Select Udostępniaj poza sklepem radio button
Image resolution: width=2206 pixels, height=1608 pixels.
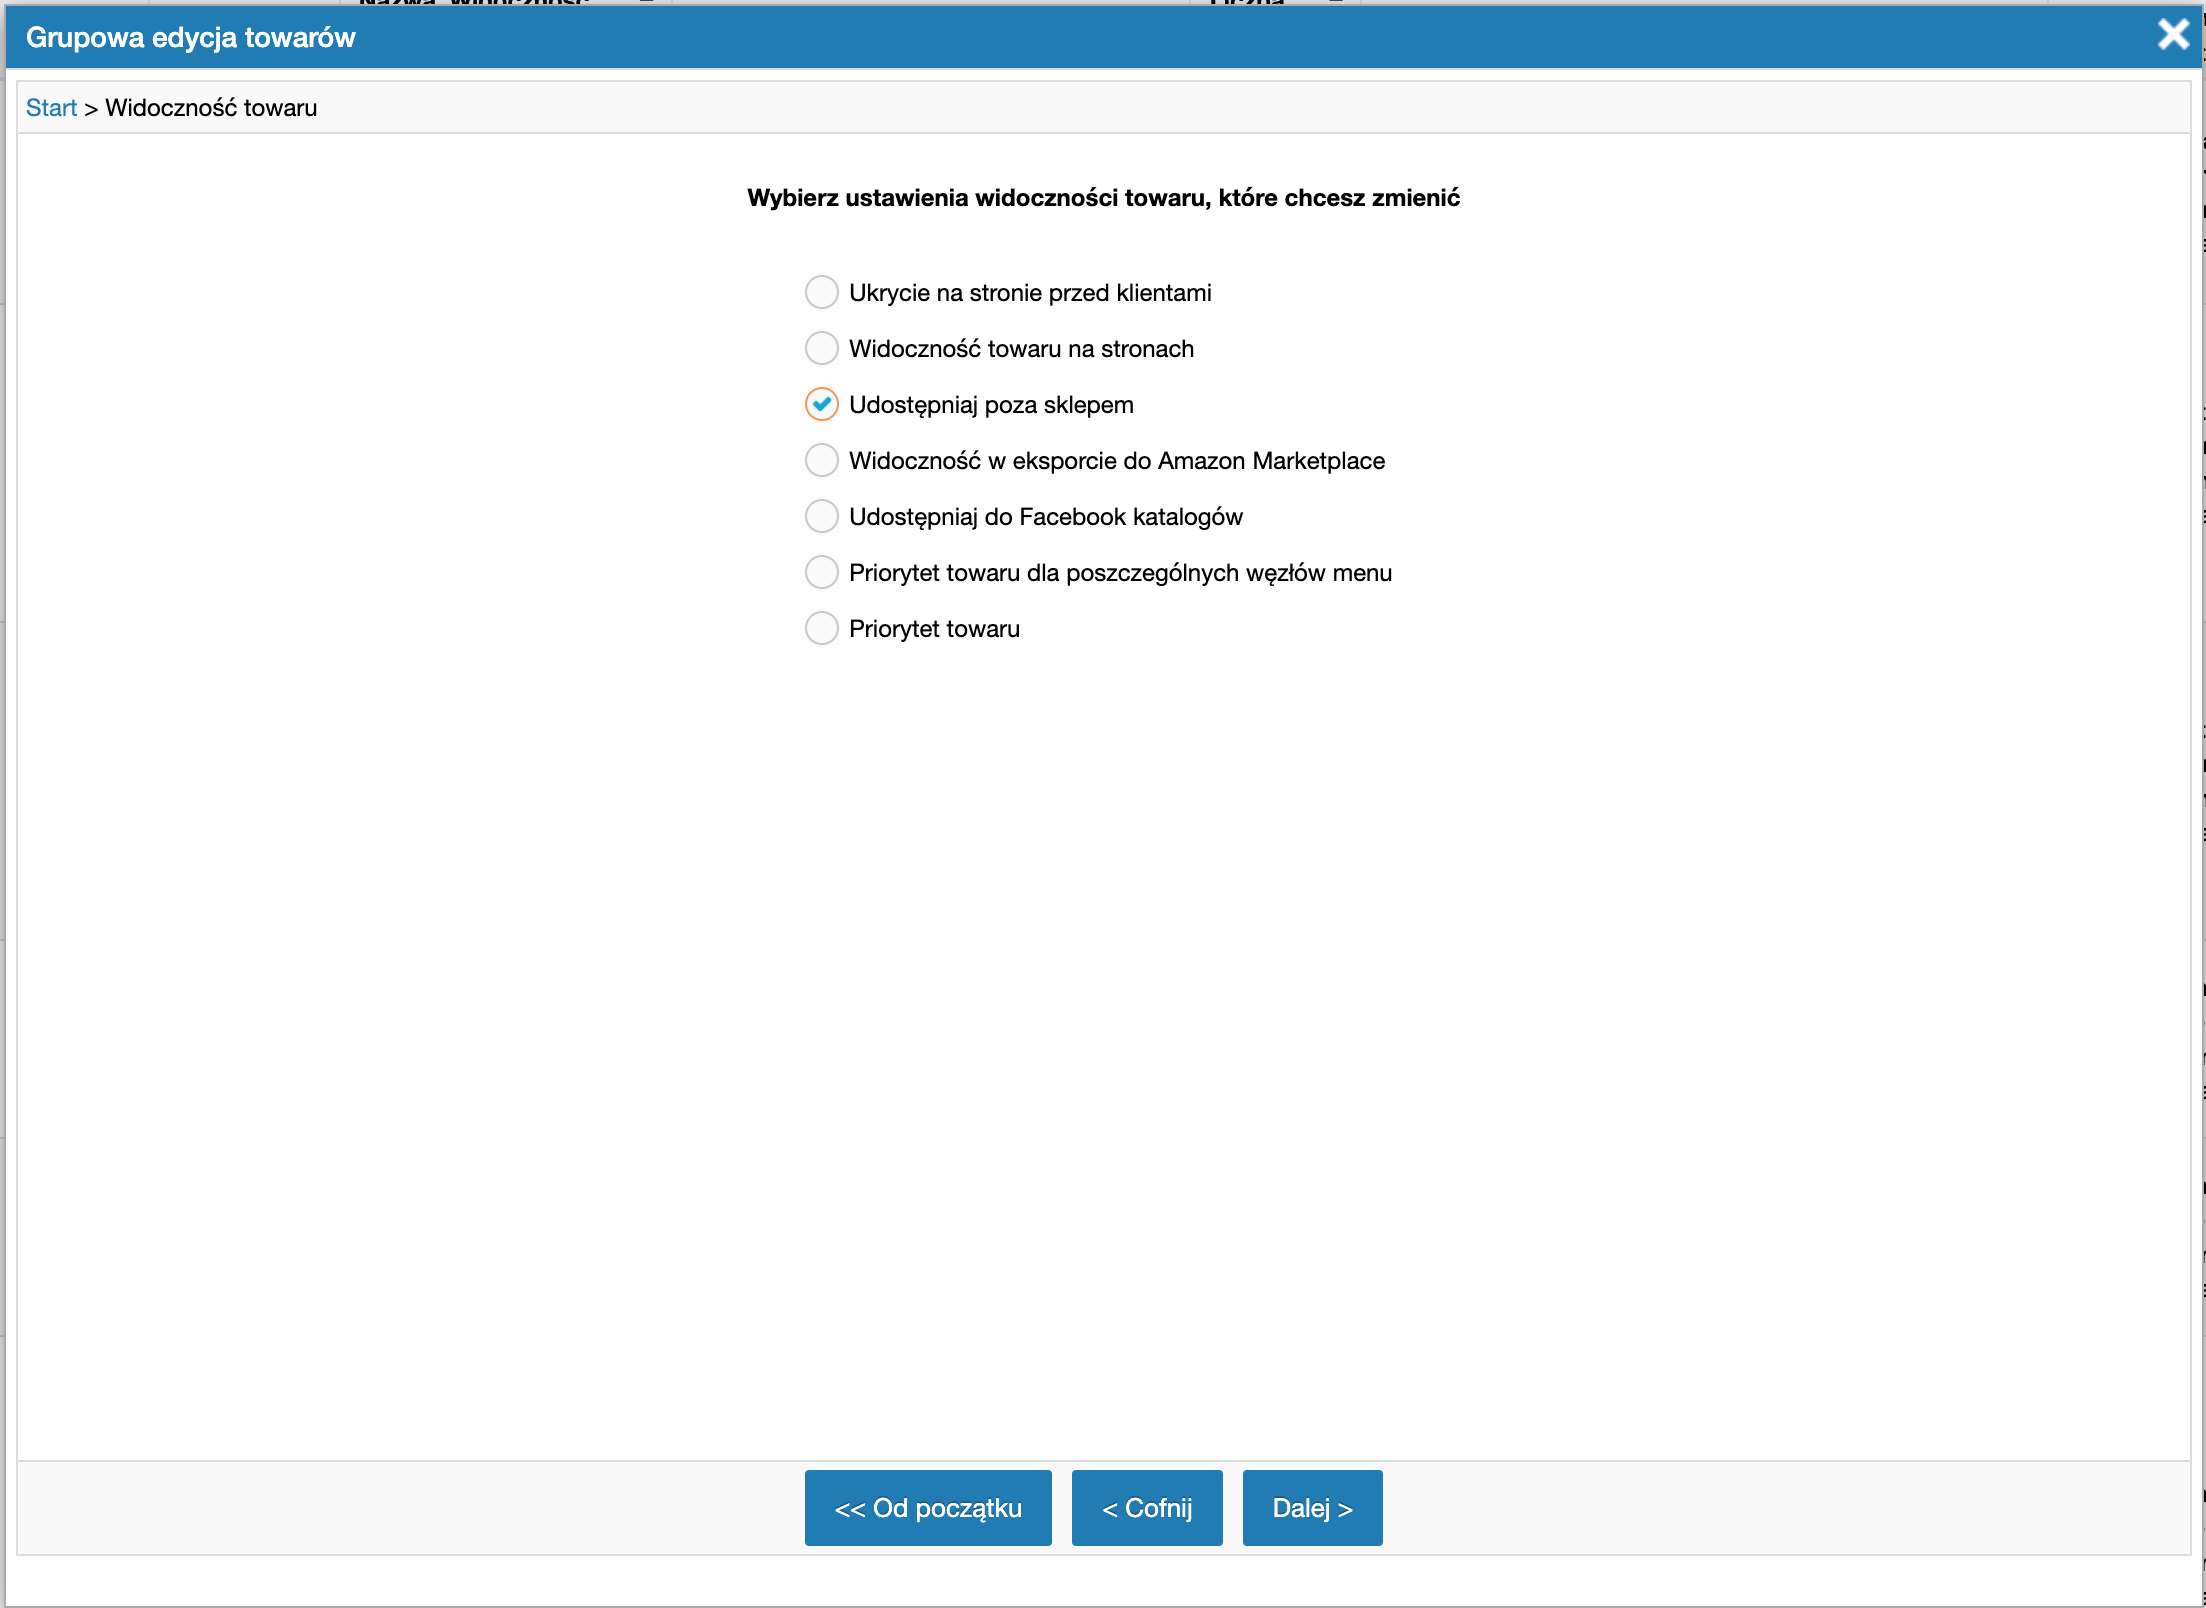pyautogui.click(x=822, y=404)
